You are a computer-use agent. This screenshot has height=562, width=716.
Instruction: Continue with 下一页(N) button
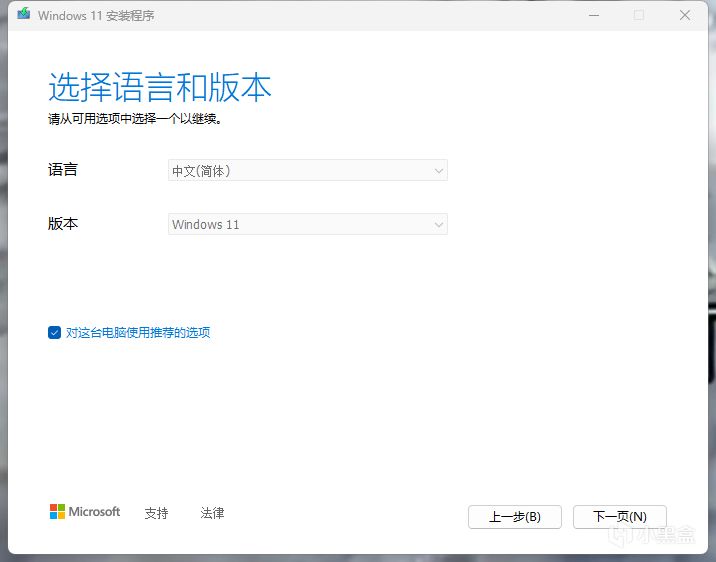coord(620,517)
